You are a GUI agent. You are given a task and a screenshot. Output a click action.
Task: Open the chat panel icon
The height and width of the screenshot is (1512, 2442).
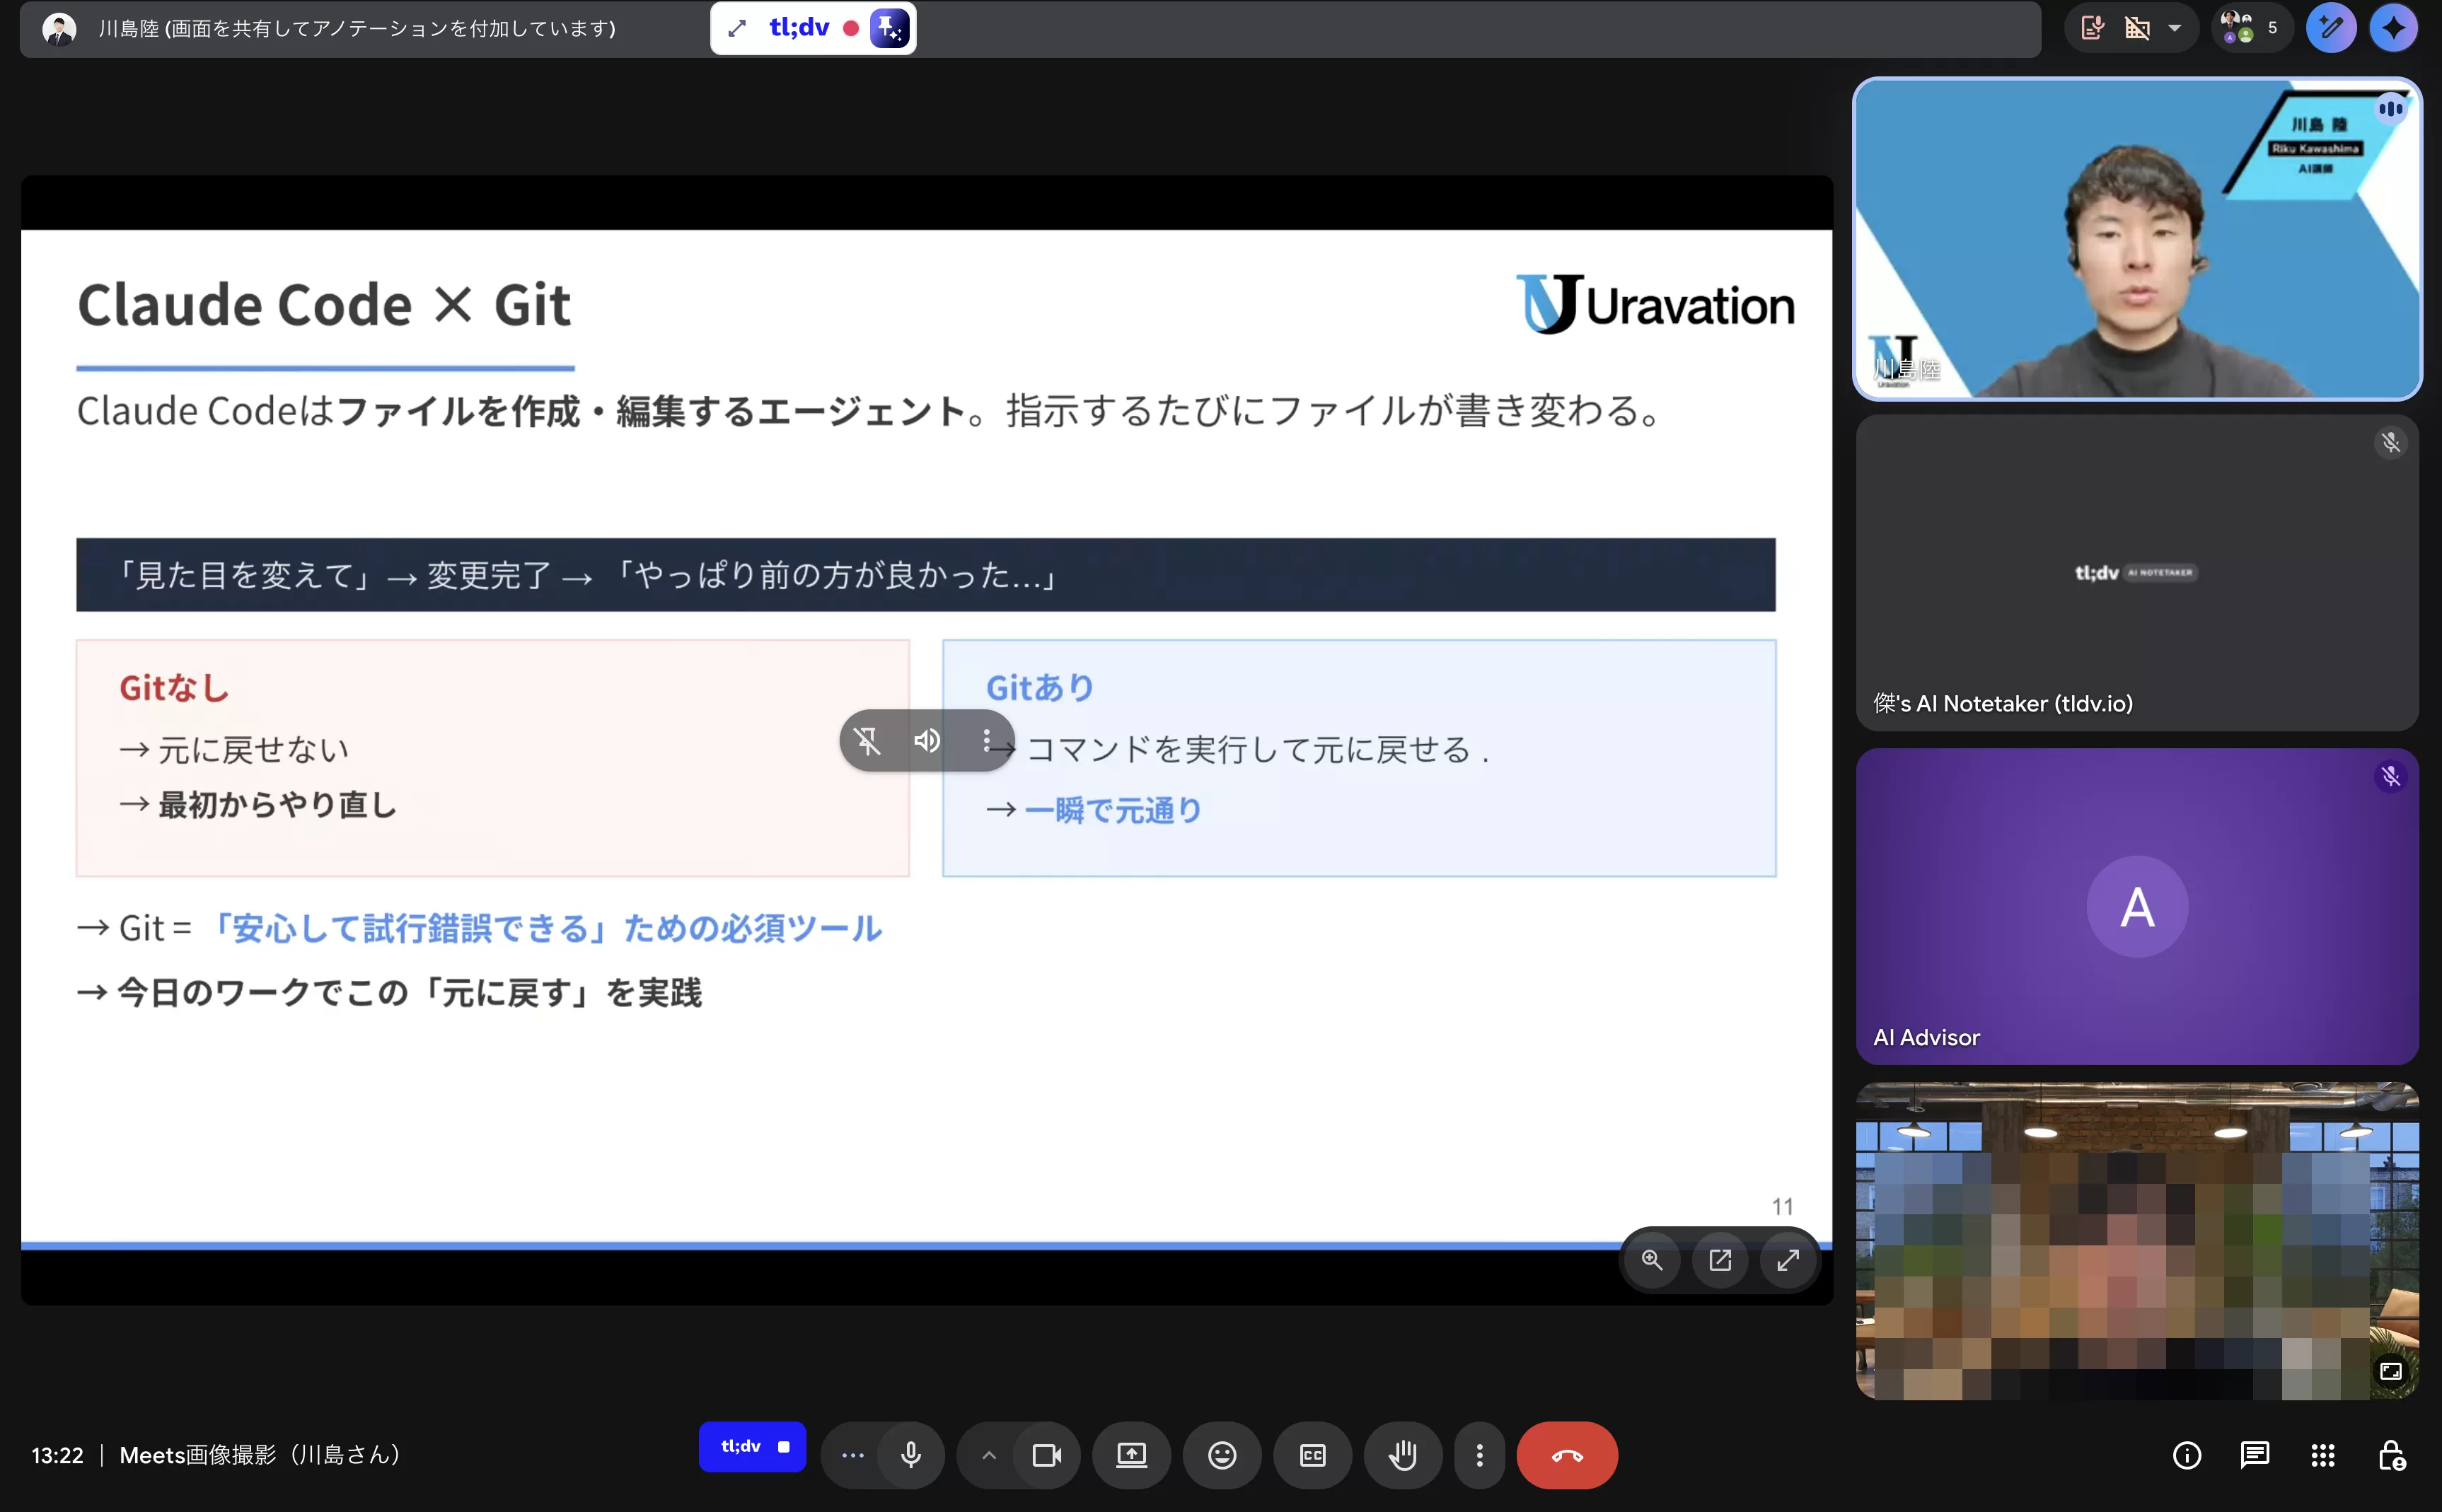pos(2256,1455)
